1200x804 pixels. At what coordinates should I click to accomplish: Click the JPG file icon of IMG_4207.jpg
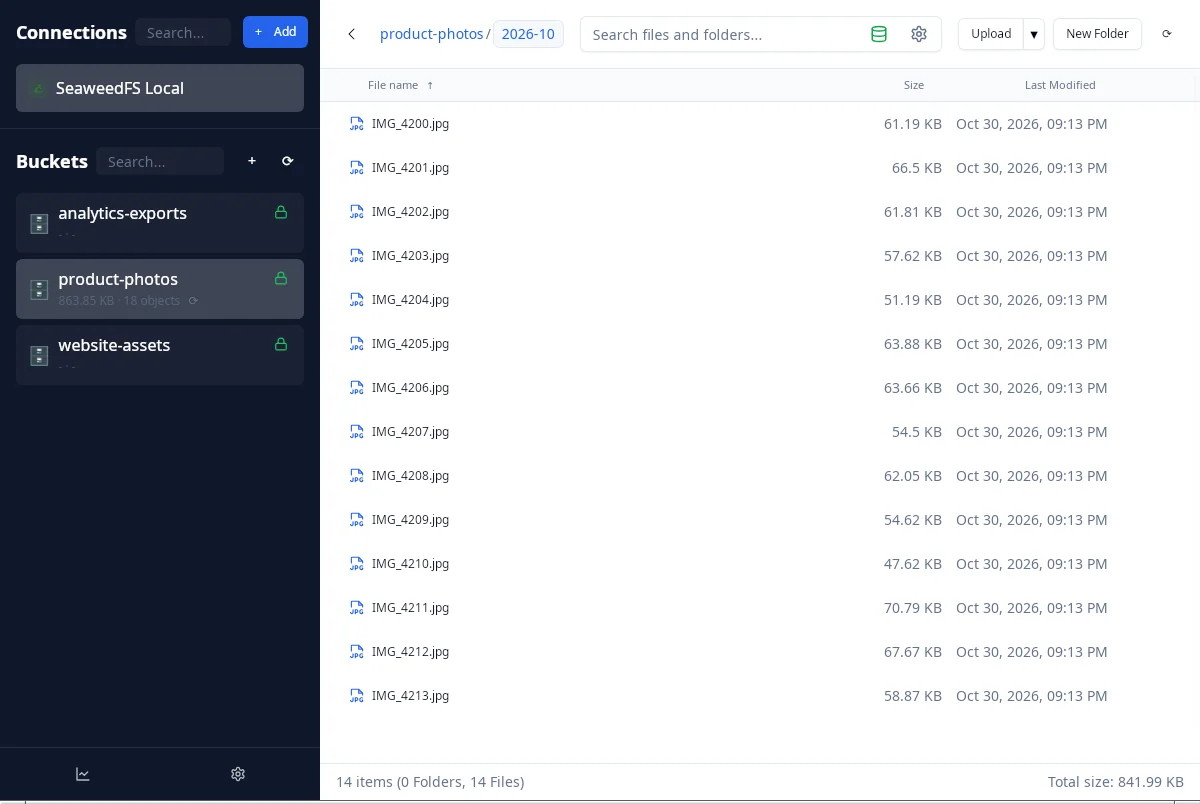[356, 432]
